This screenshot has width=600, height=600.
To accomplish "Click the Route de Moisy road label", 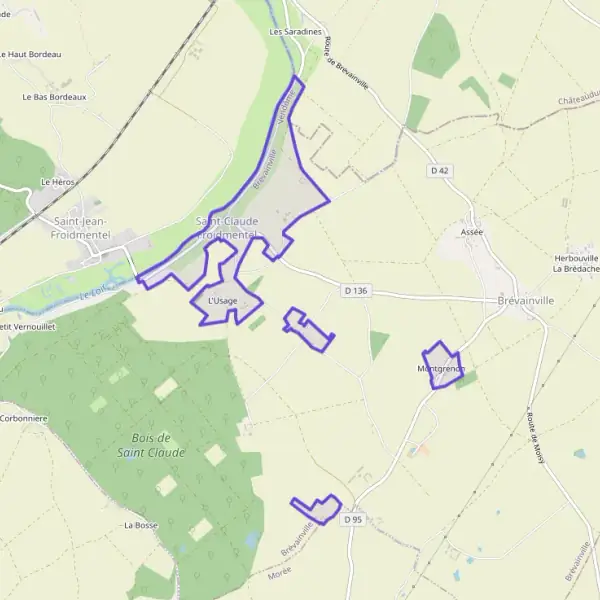I will [x=535, y=438].
